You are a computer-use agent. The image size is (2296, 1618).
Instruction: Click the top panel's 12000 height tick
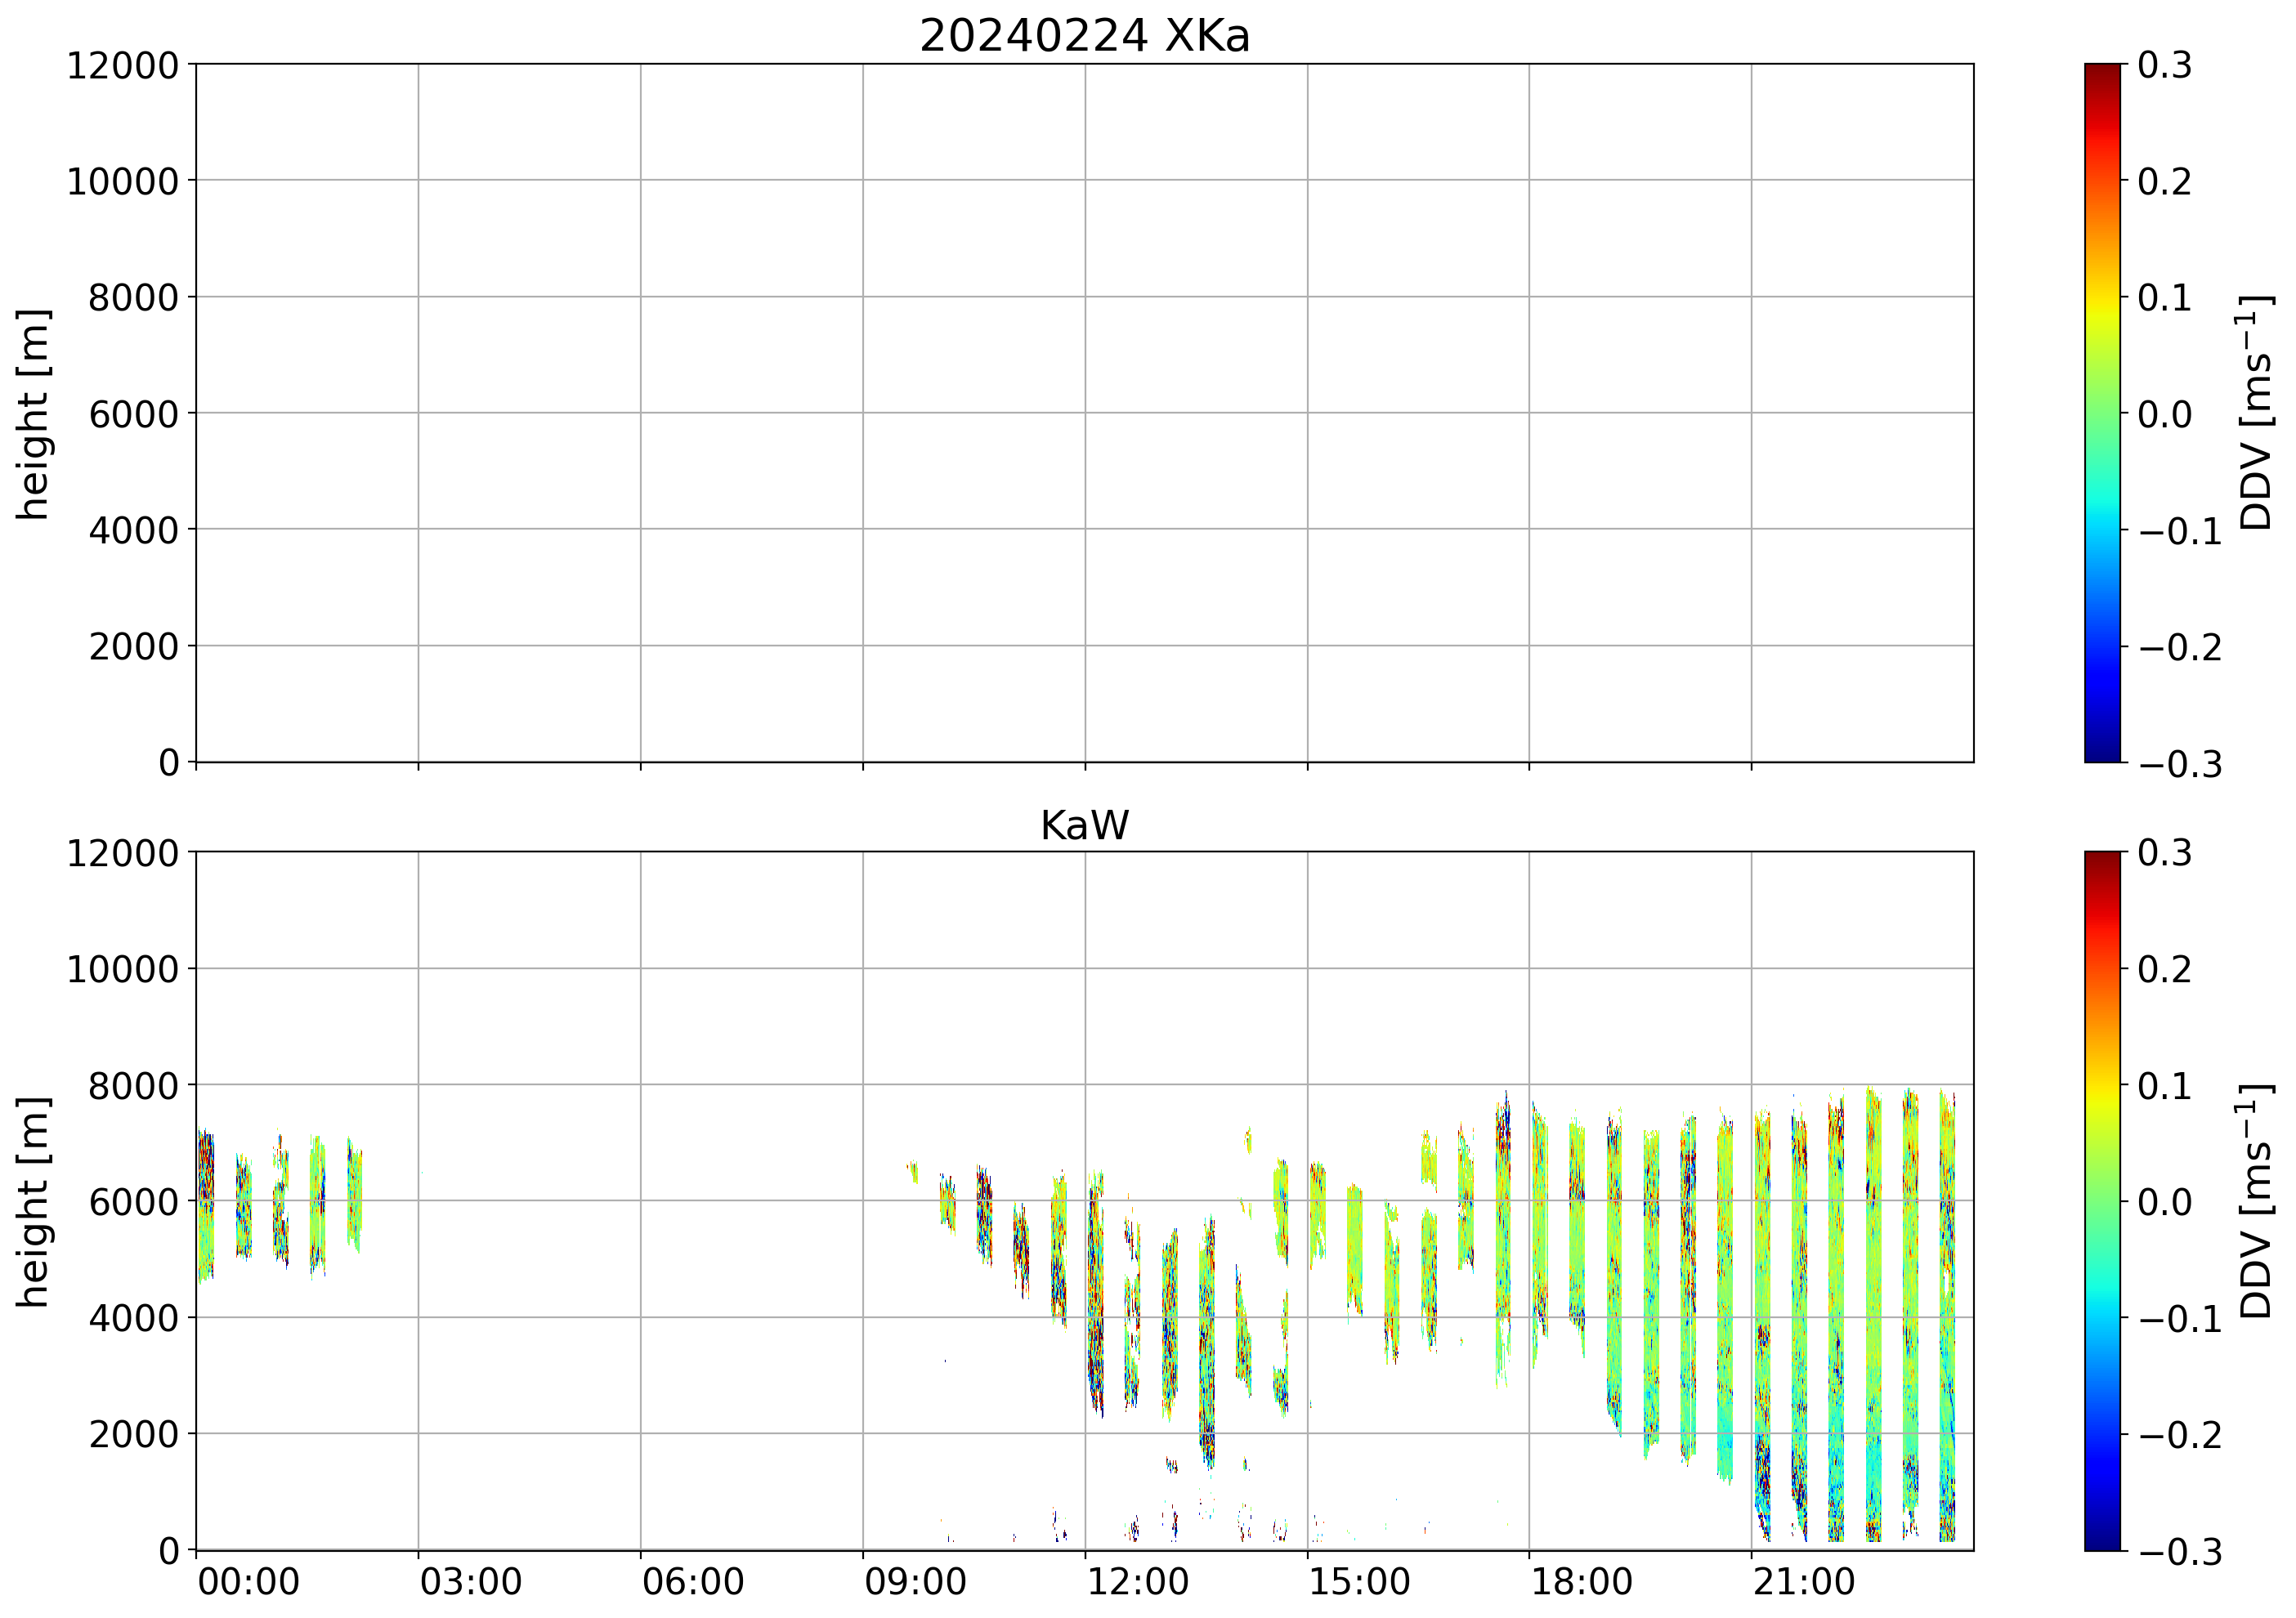pos(123,66)
